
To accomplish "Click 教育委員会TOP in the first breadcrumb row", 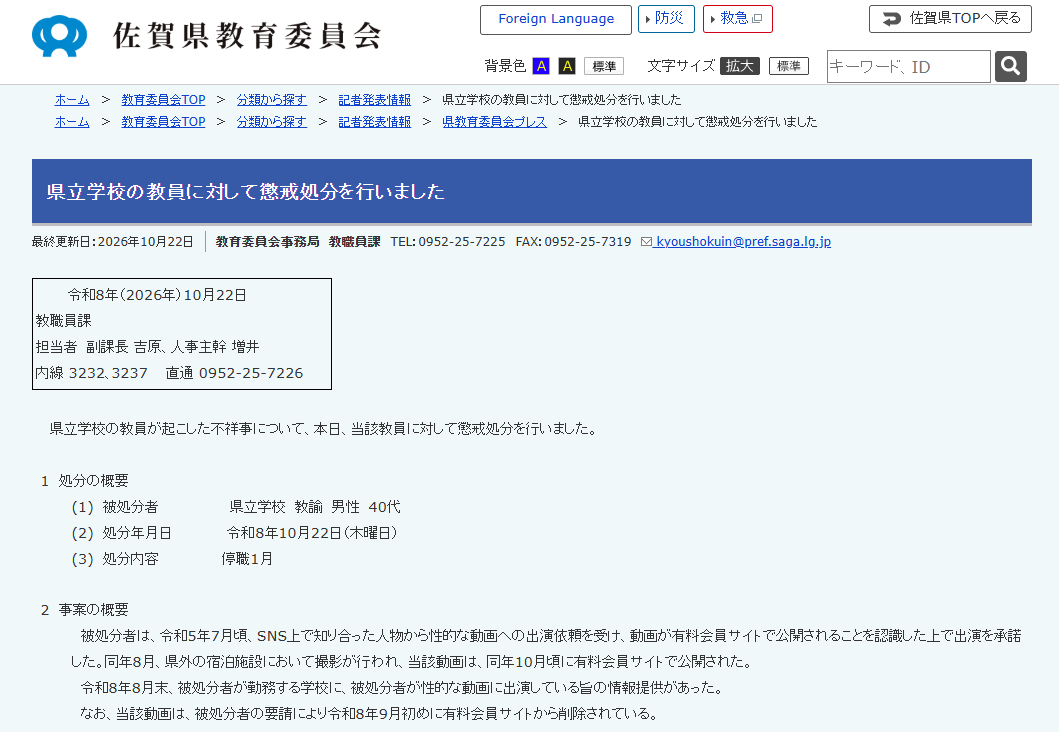I will pos(163,100).
